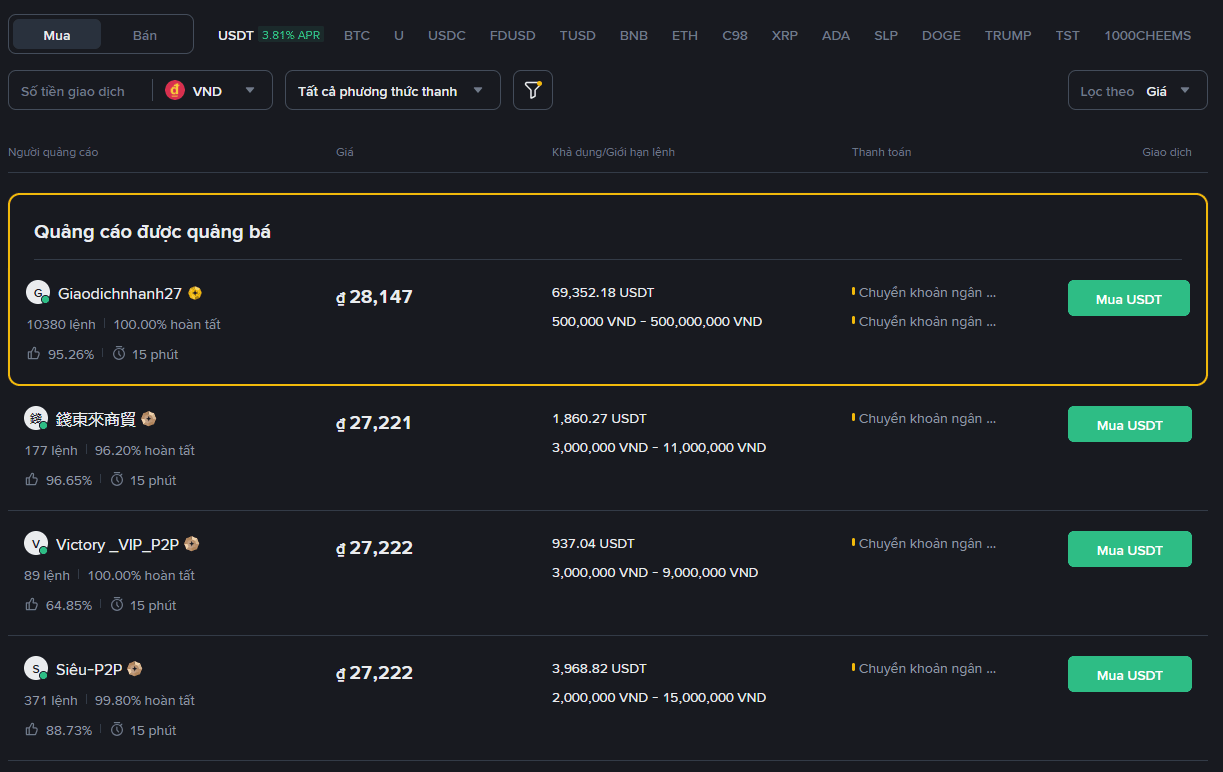Click Siêu-P2P's merchant badge icon

134,669
